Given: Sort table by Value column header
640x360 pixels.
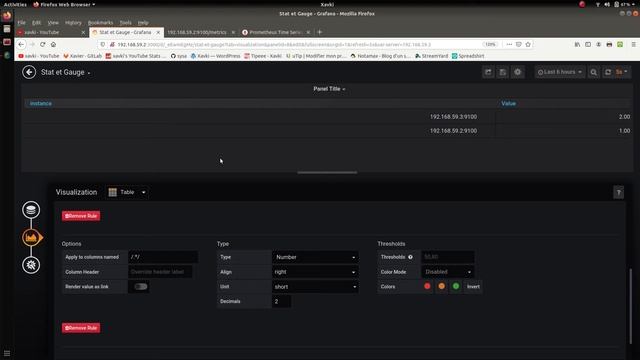Looking at the screenshot, I should tap(509, 104).
